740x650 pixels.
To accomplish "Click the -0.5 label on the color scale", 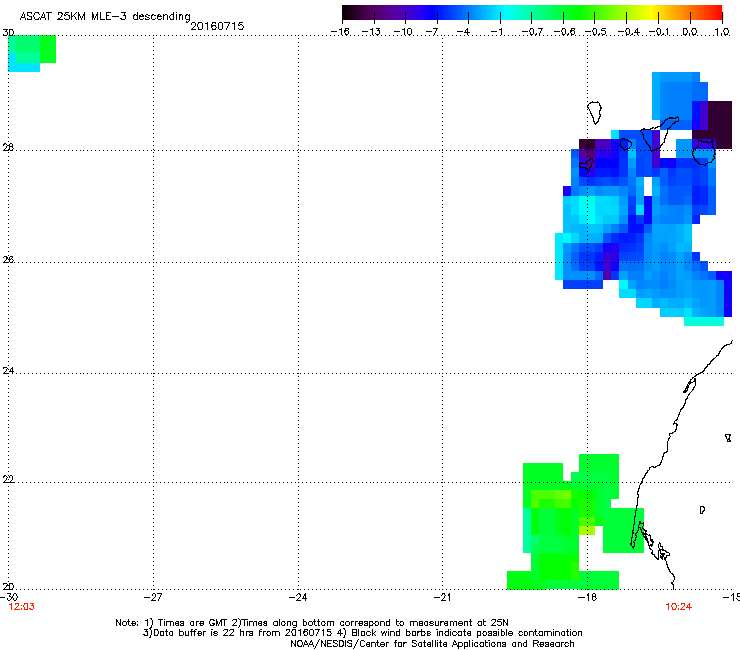I will click(x=596, y=32).
